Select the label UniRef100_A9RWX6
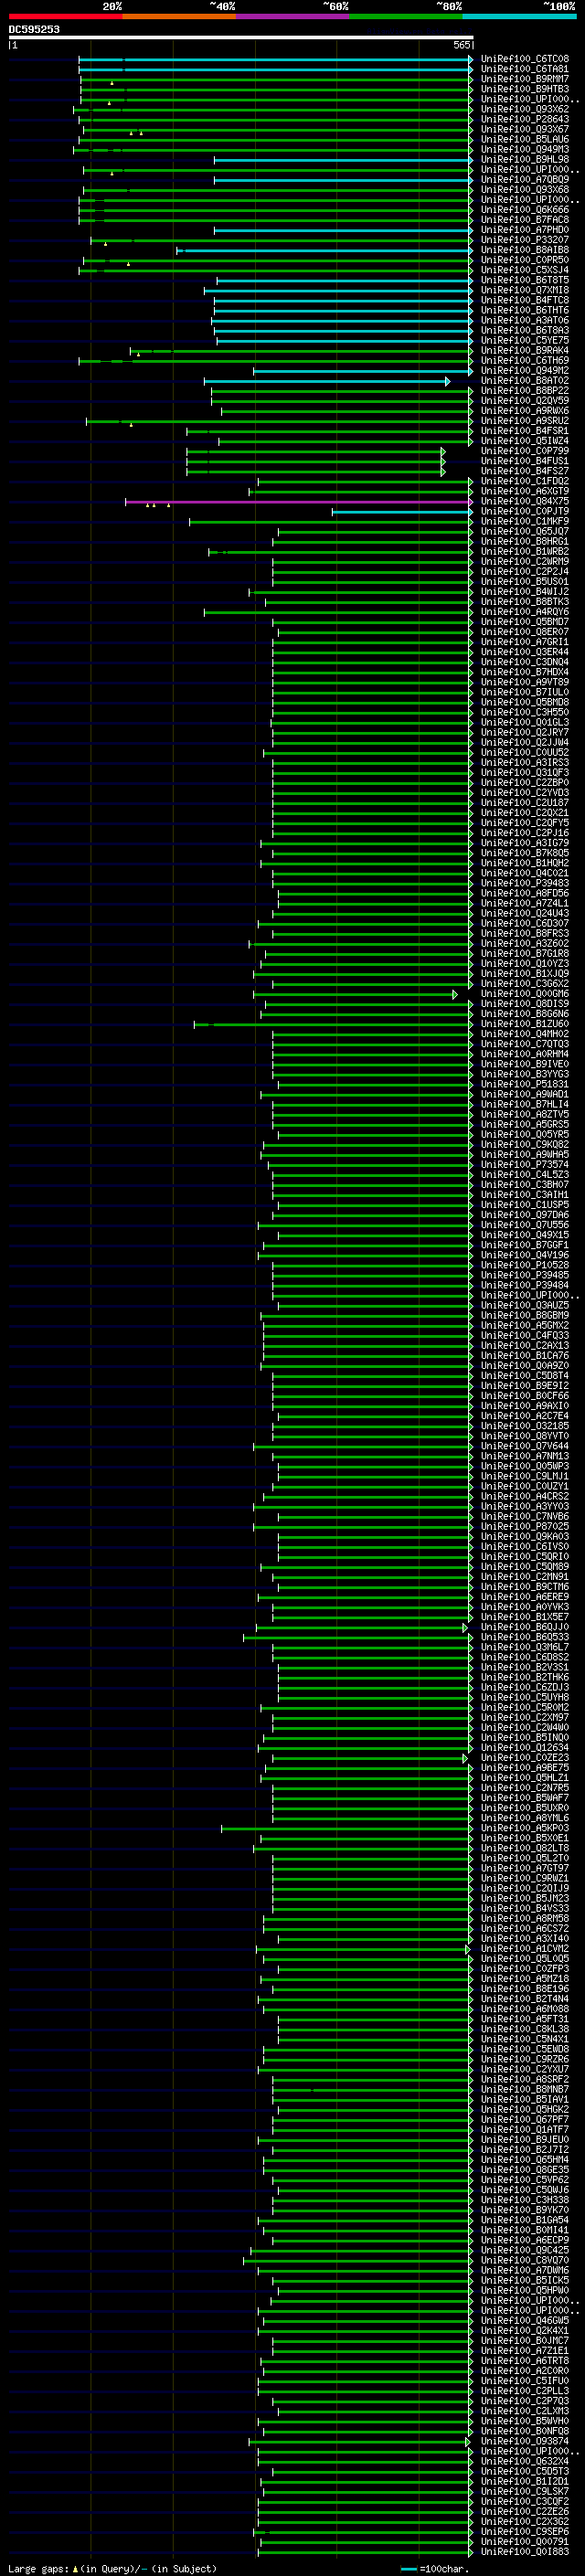The width and height of the screenshot is (585, 2576). click(525, 411)
